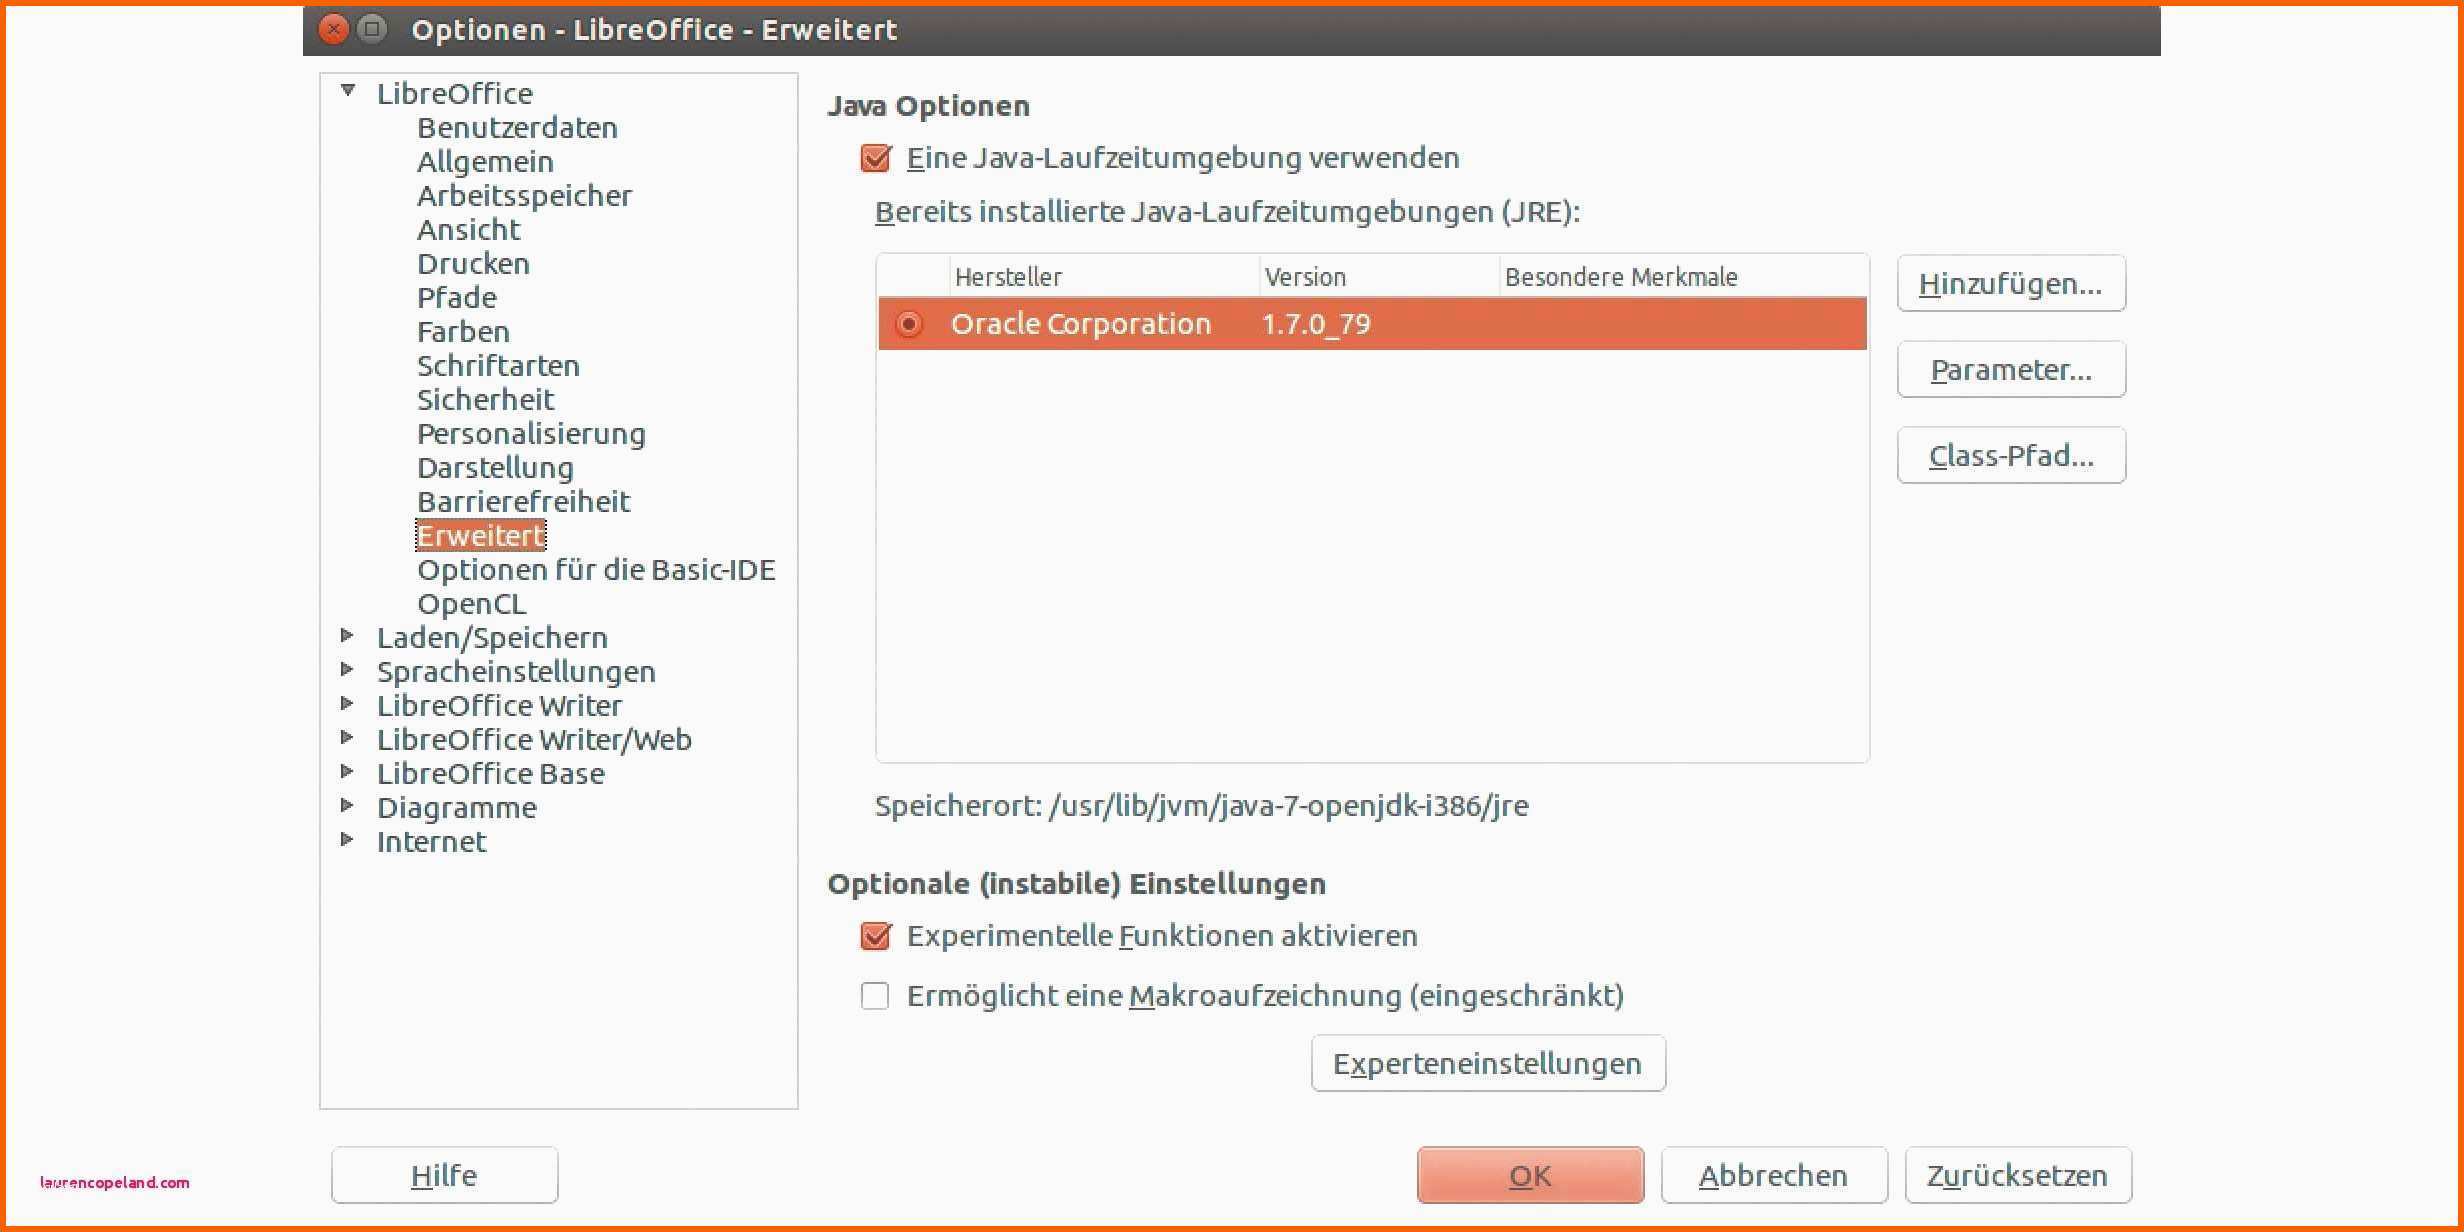Expand the Diagramme node
2464x1232 pixels.
pos(347,805)
